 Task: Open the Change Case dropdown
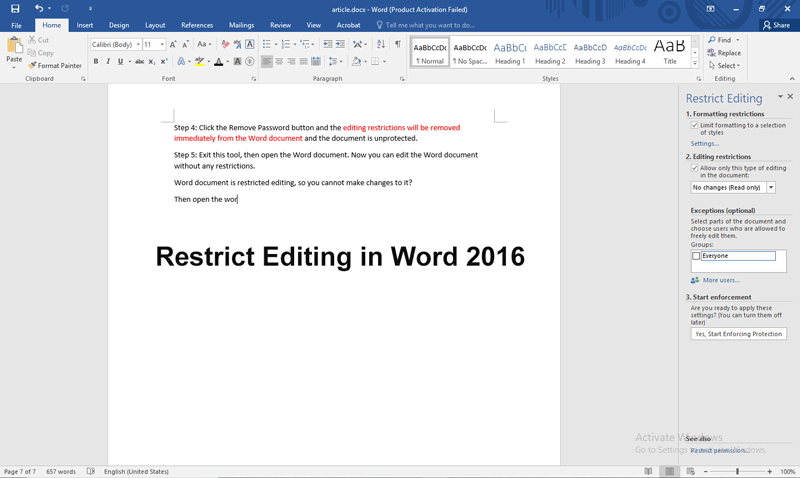tap(204, 44)
